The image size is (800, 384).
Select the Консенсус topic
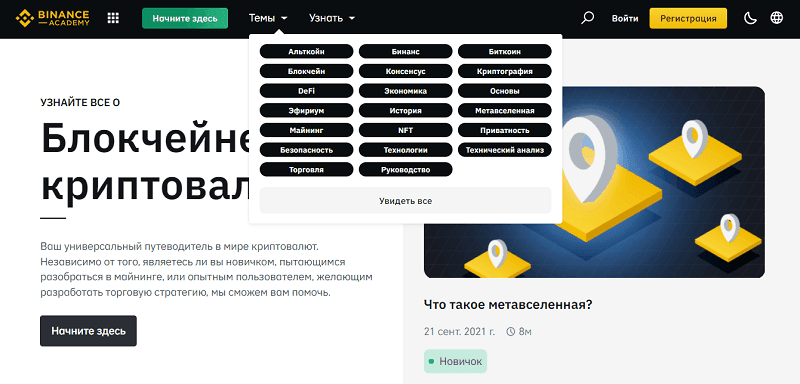tap(406, 71)
